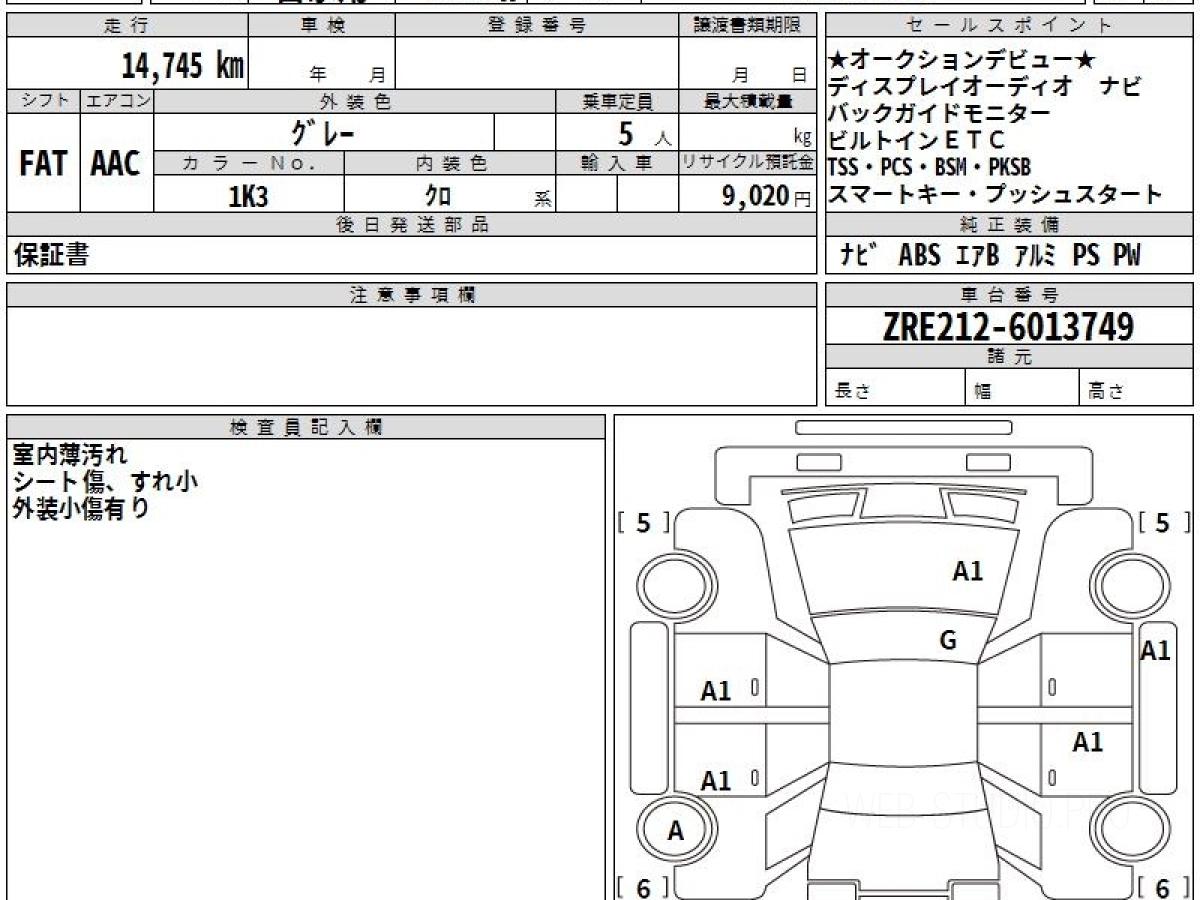Click the 室内薄汚れ inspector note
Viewport: 1200px width, 900px height.
coord(70,454)
